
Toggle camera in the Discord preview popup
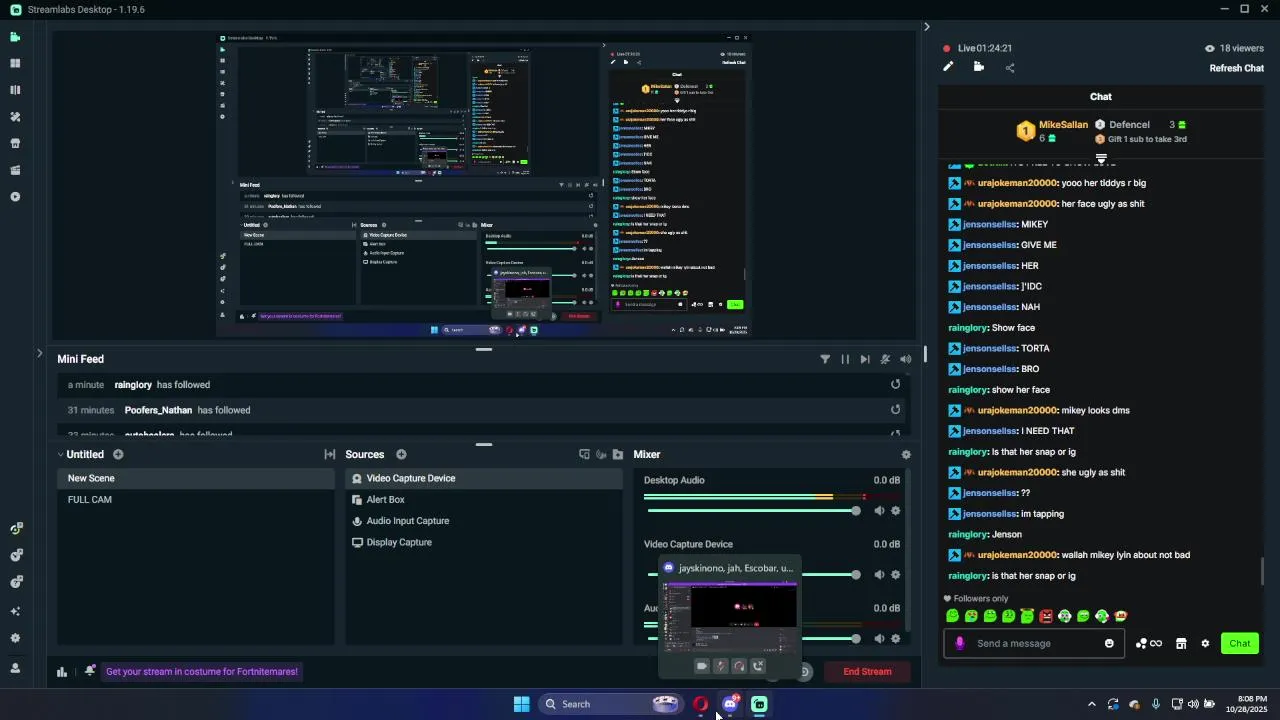702,666
